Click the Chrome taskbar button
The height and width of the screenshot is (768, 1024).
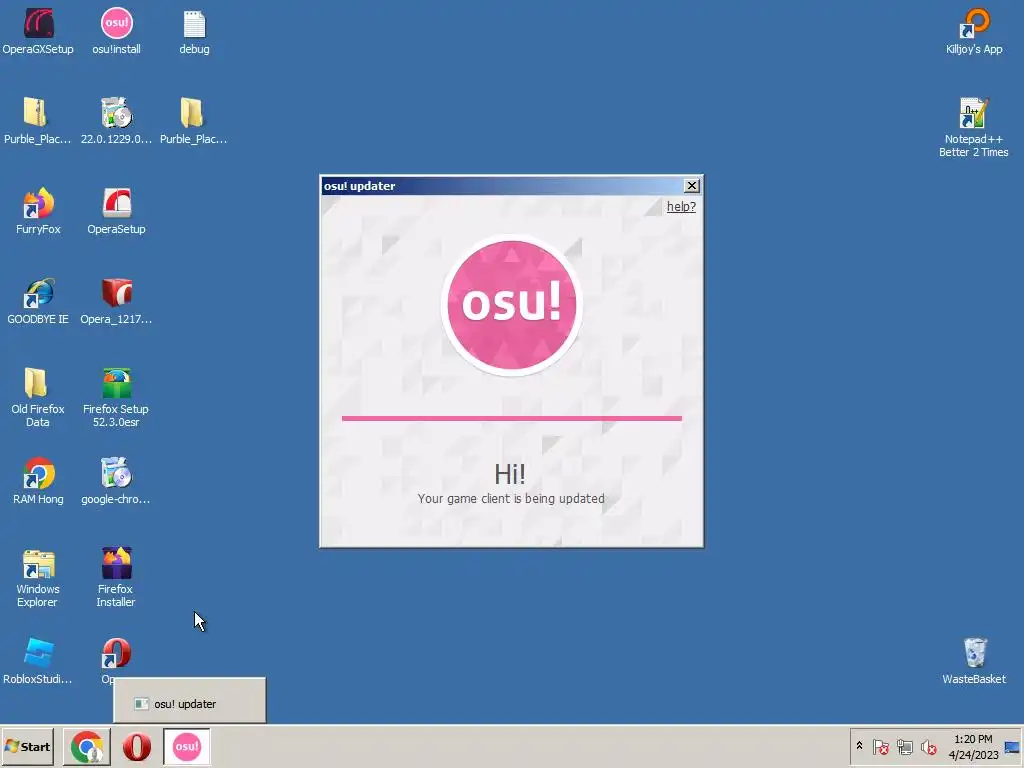(87, 746)
